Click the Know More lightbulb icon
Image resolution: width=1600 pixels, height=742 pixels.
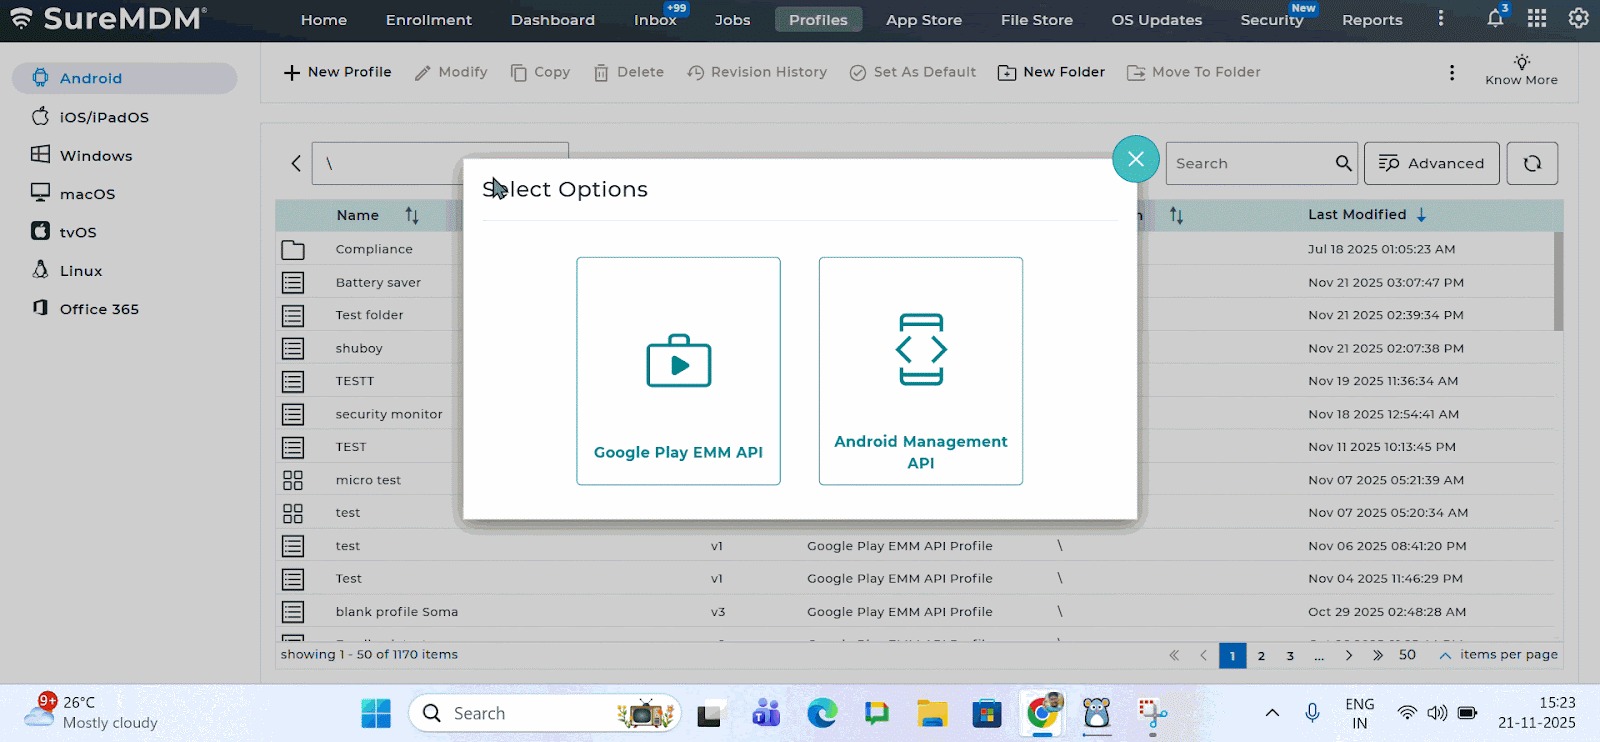pyautogui.click(x=1521, y=63)
